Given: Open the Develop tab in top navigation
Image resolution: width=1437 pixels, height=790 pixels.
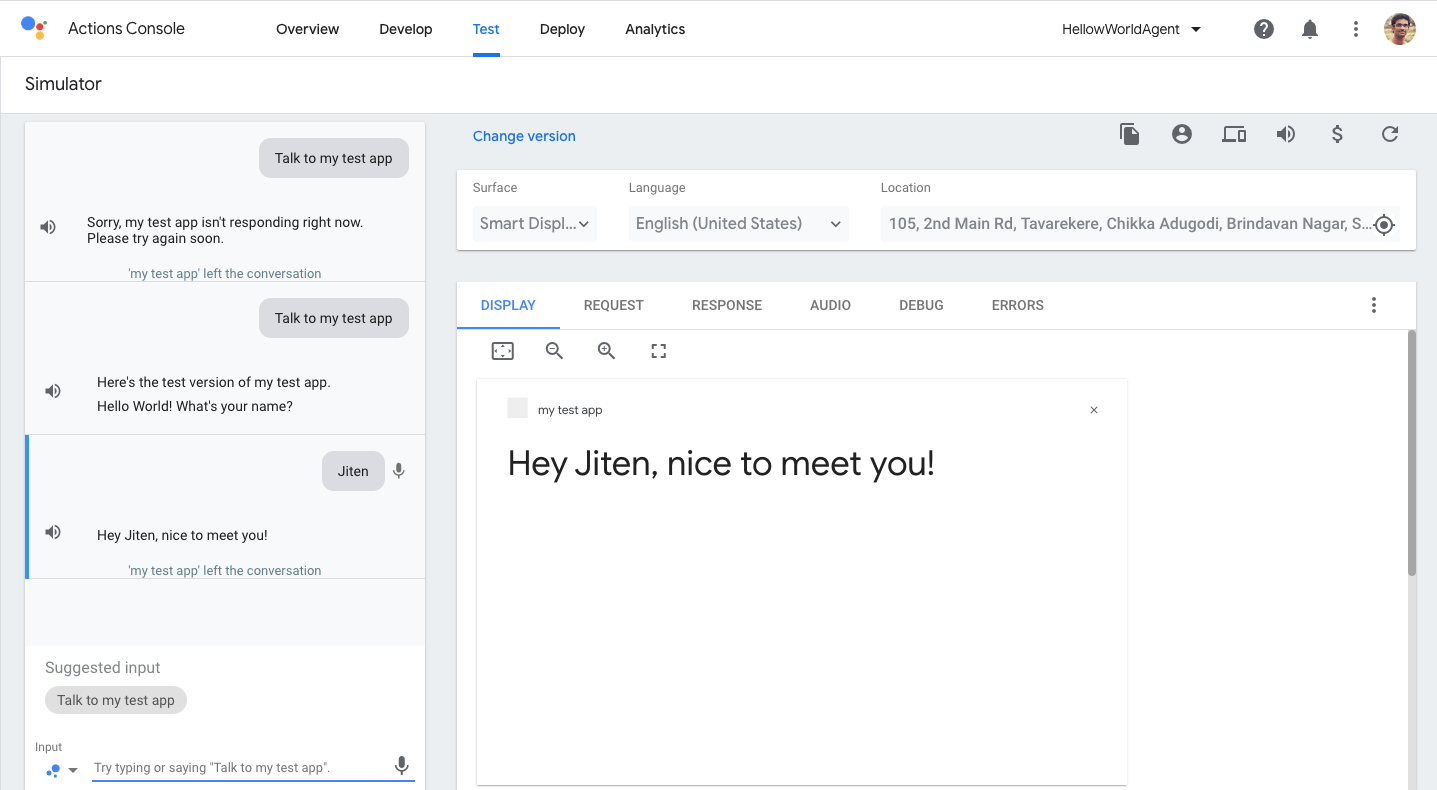Looking at the screenshot, I should tap(405, 30).
